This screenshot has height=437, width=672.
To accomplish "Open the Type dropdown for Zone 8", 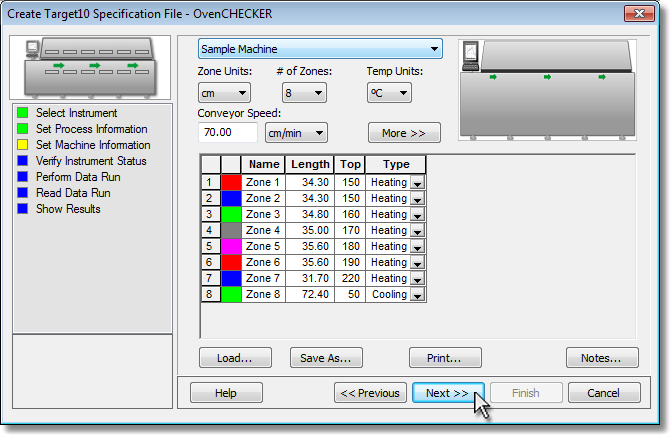I will tap(417, 295).
